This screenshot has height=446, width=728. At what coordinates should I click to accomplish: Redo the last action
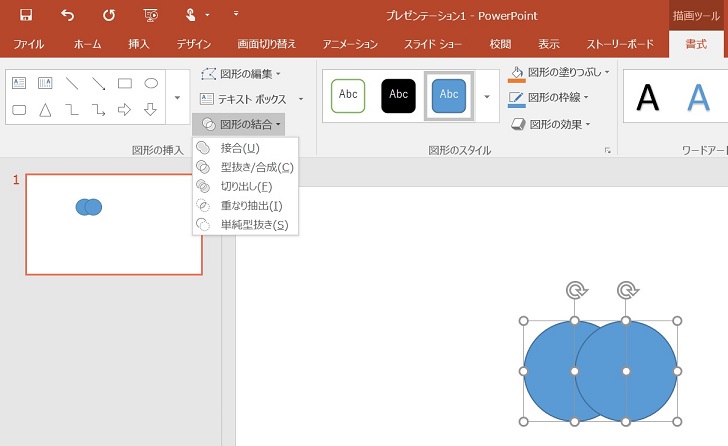(109, 15)
